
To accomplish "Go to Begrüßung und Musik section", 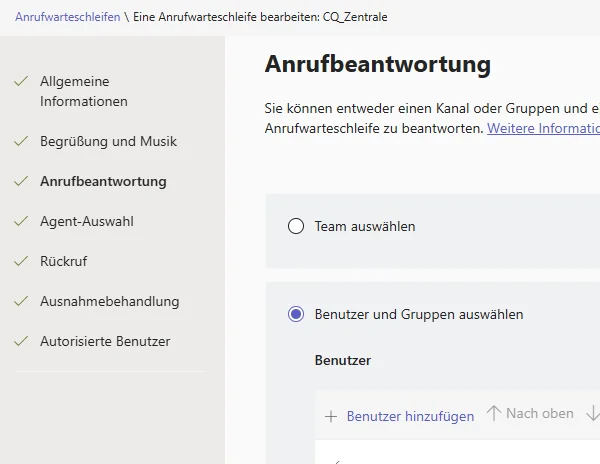I will coord(108,141).
